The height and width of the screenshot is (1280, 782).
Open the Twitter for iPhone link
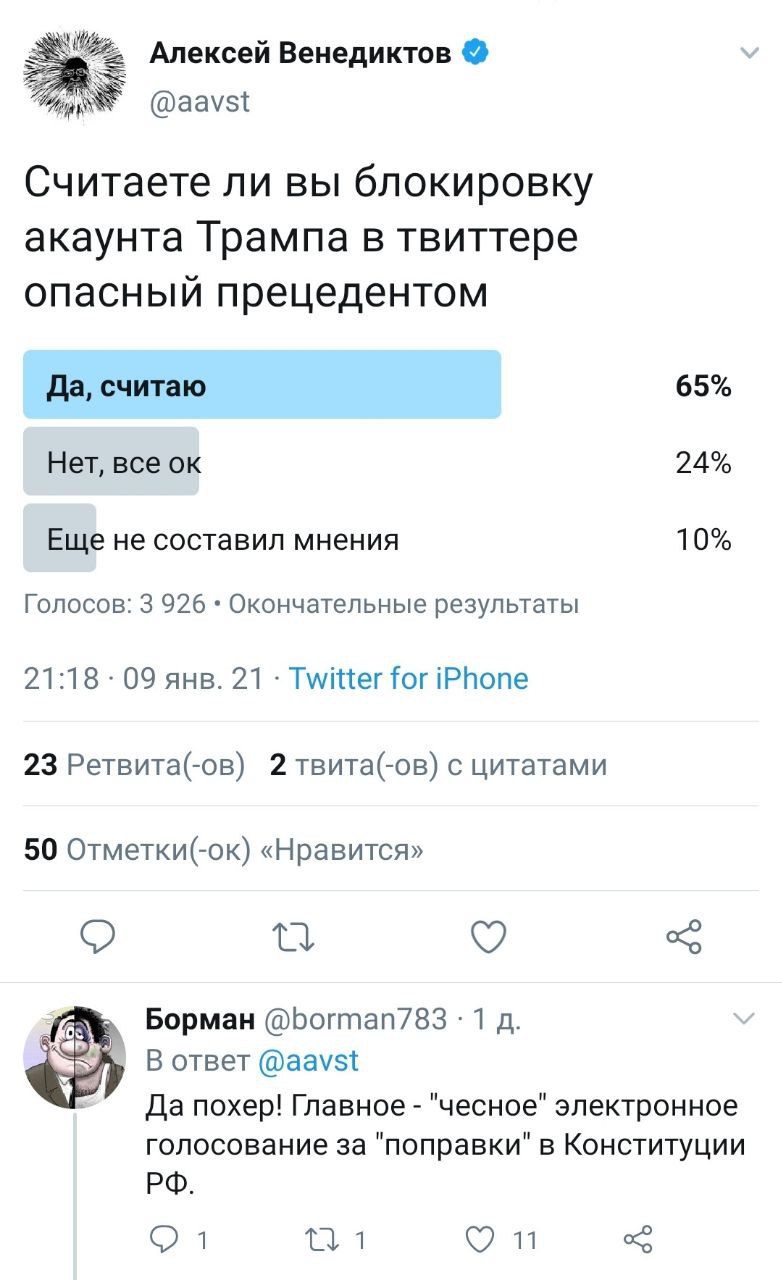click(x=408, y=679)
